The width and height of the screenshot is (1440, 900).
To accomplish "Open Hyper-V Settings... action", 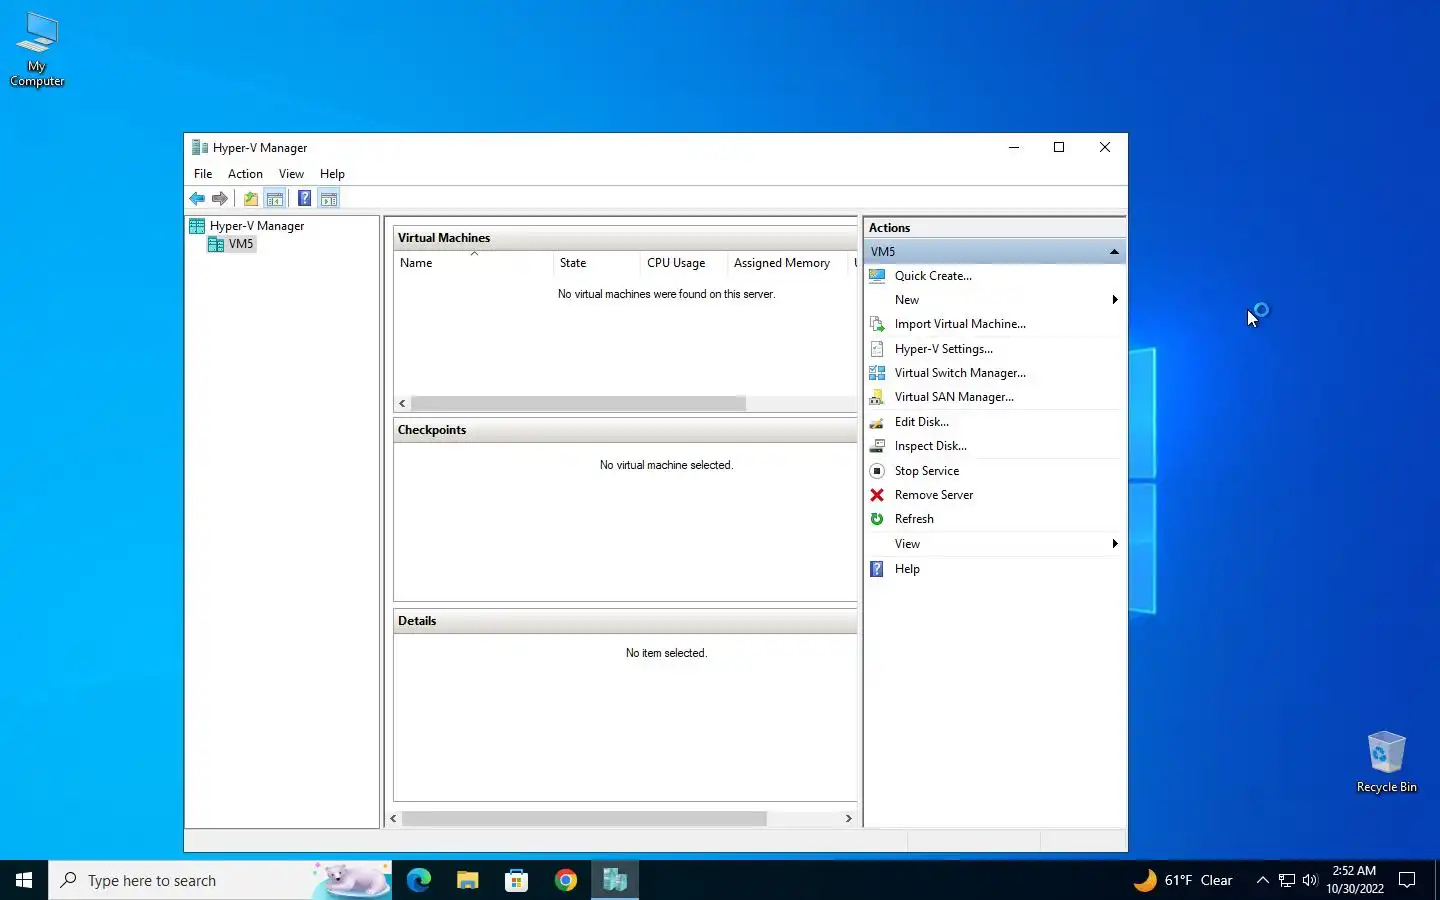I will click(x=944, y=349).
